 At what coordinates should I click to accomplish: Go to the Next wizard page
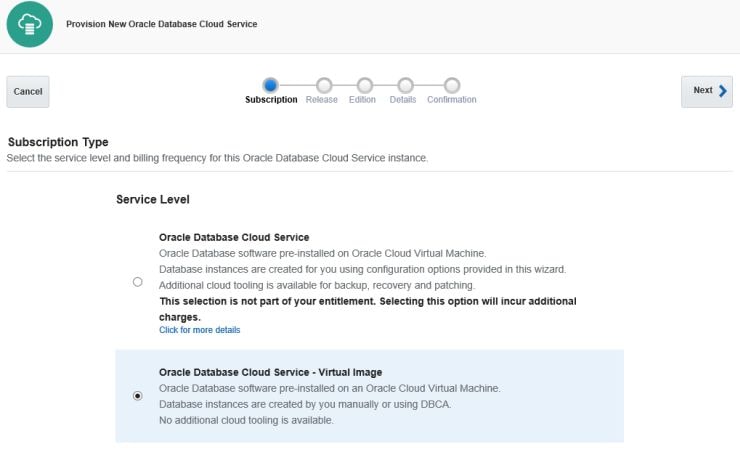(x=707, y=91)
